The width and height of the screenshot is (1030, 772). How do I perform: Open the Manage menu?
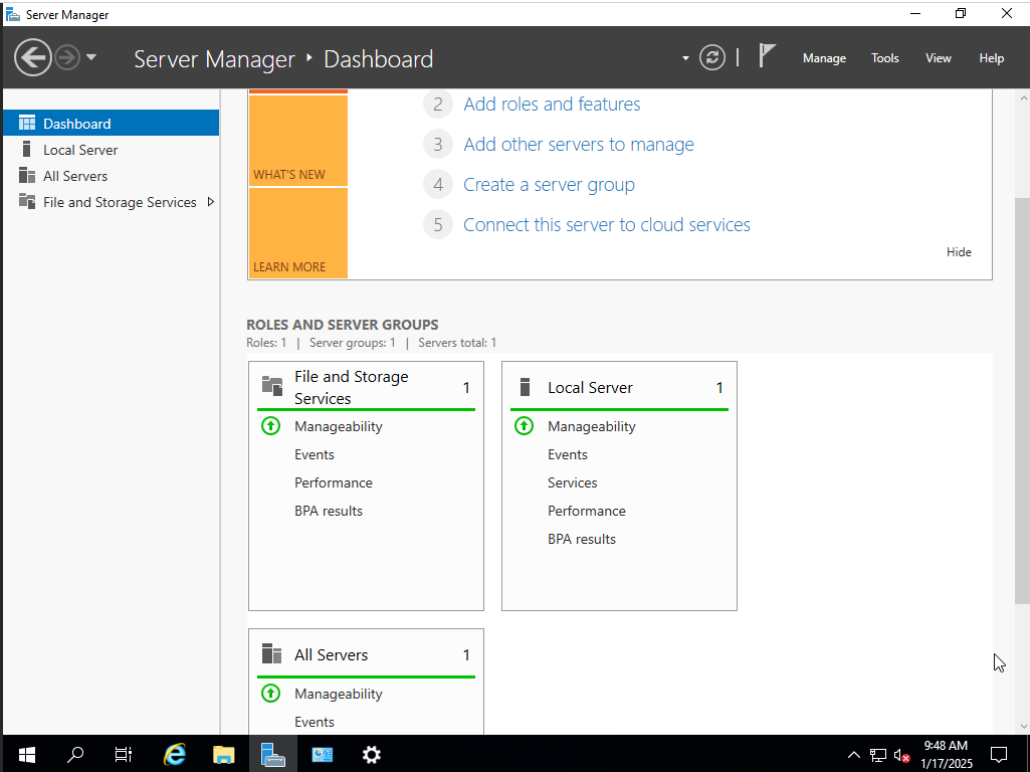[x=824, y=58]
